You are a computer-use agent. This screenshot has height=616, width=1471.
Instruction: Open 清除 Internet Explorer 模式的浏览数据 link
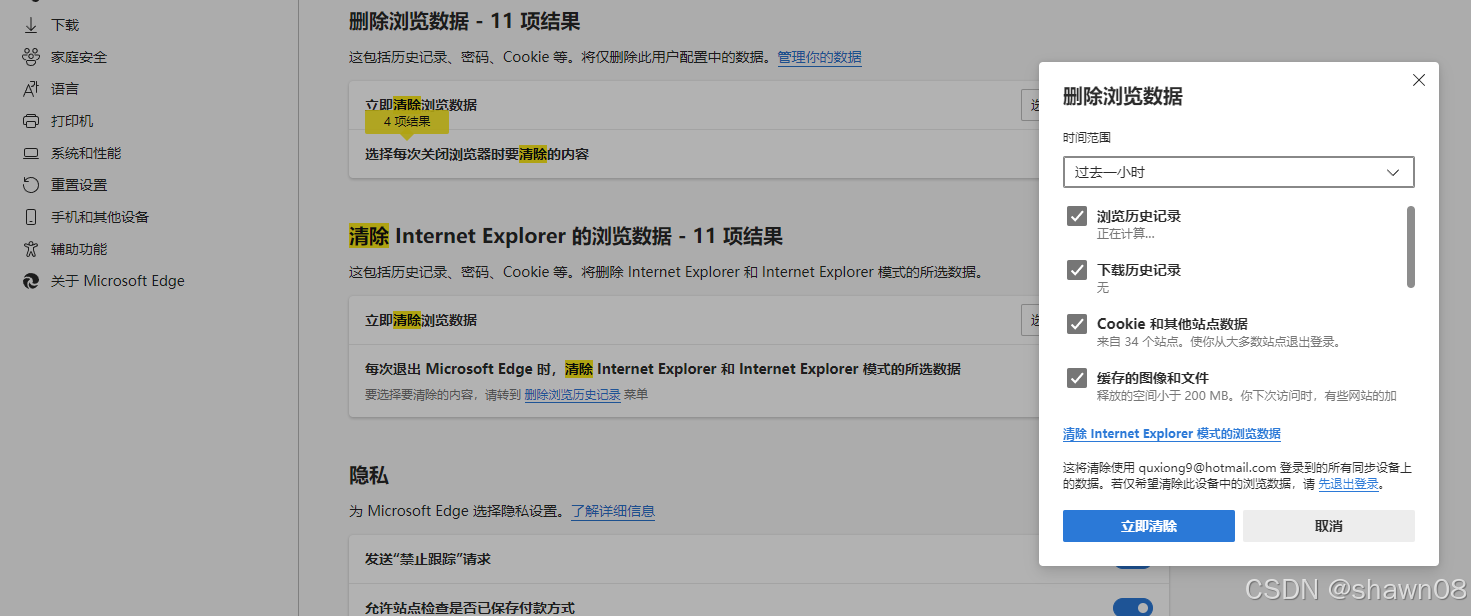pos(1171,434)
